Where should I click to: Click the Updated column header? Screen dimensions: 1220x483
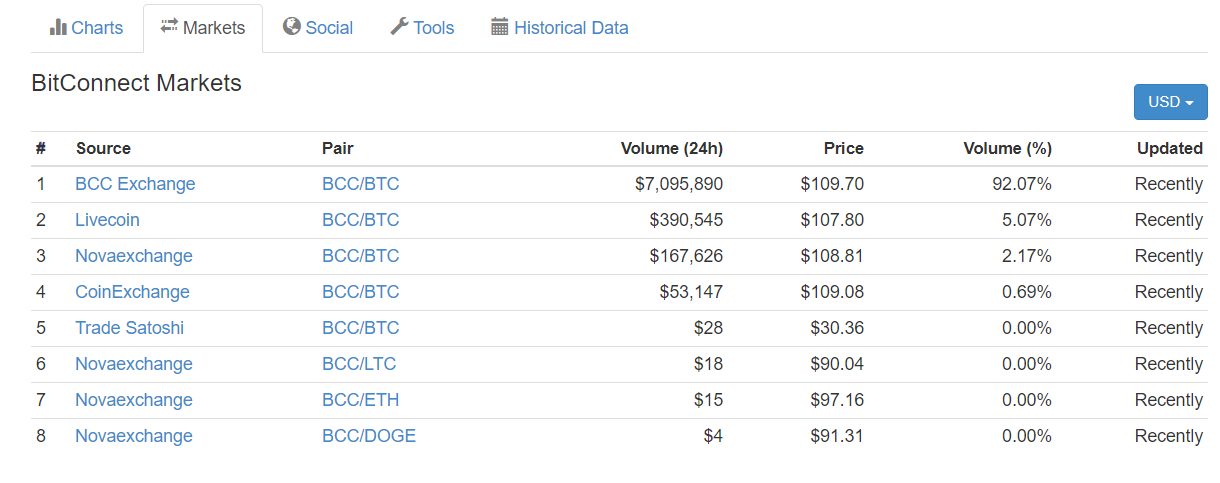point(1169,148)
